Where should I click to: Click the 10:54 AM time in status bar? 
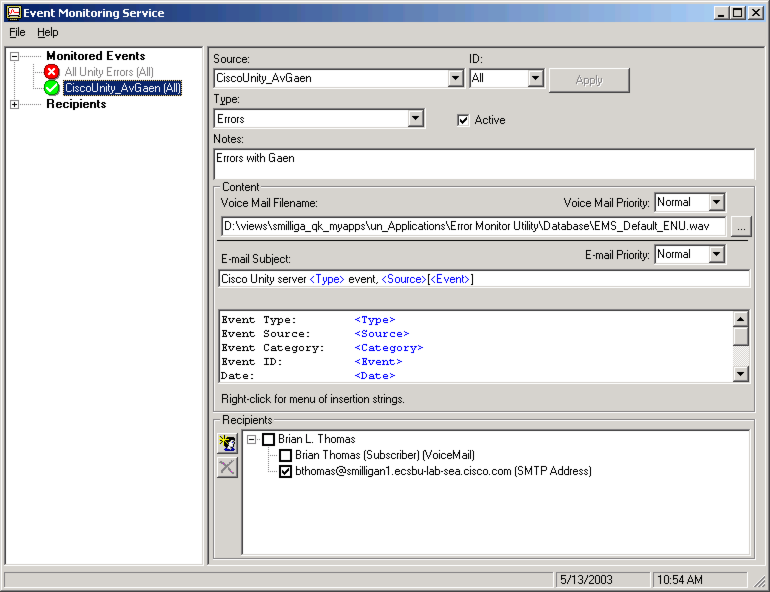click(x=680, y=580)
